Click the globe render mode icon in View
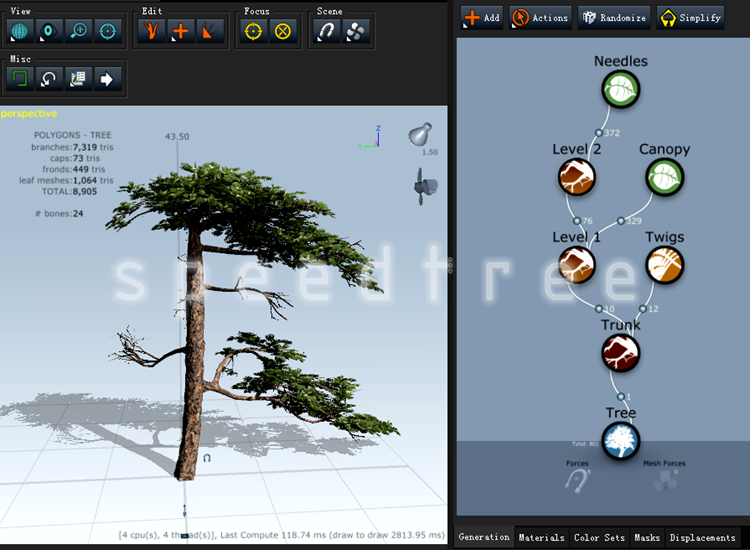Screen dimensions: 750x550 pyautogui.click(x=20, y=31)
